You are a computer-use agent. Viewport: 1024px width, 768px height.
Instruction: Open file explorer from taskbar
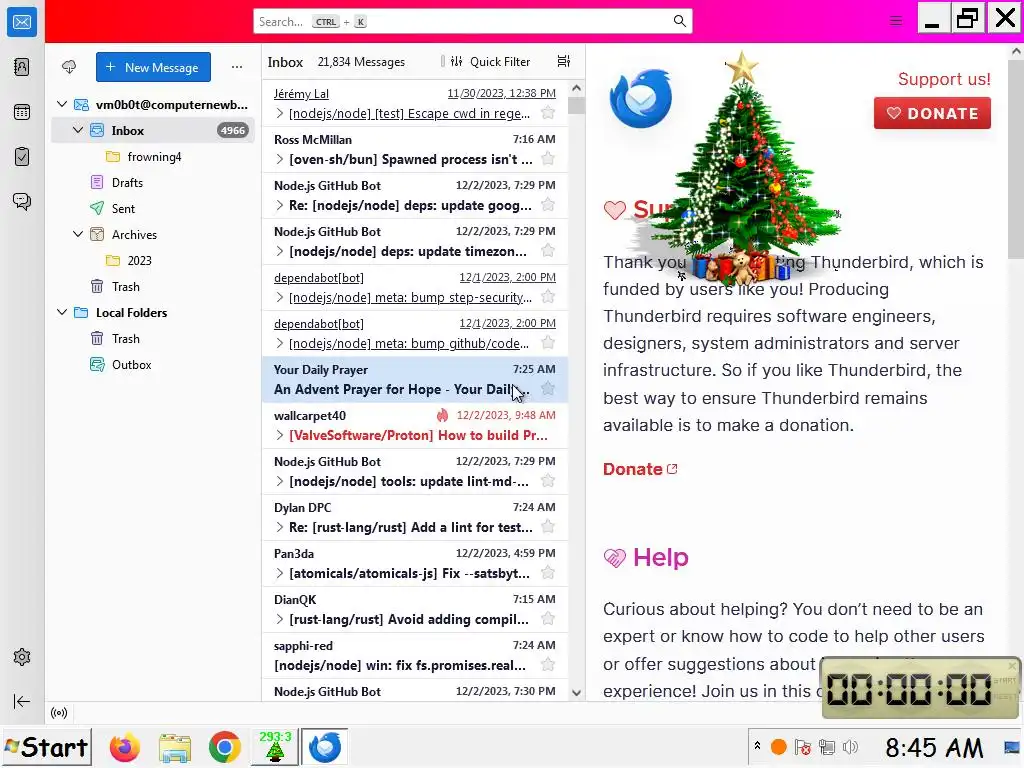pyautogui.click(x=174, y=747)
